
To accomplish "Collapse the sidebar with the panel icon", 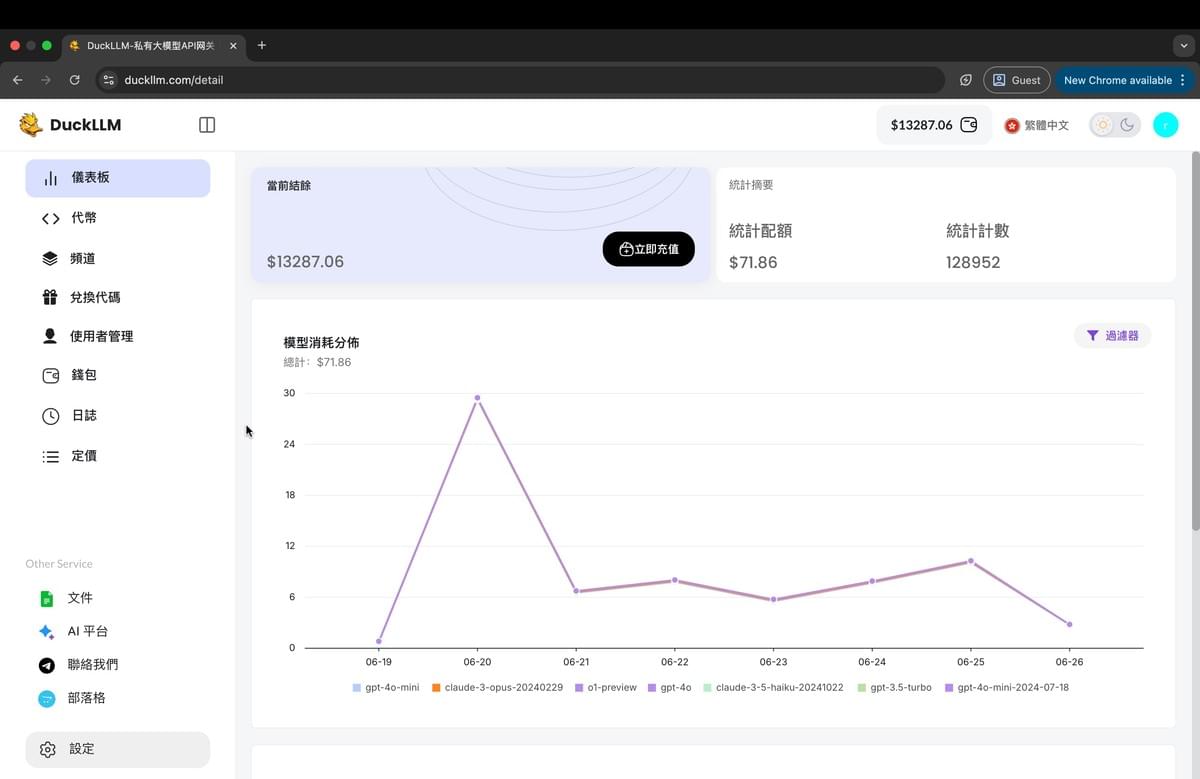I will (206, 124).
